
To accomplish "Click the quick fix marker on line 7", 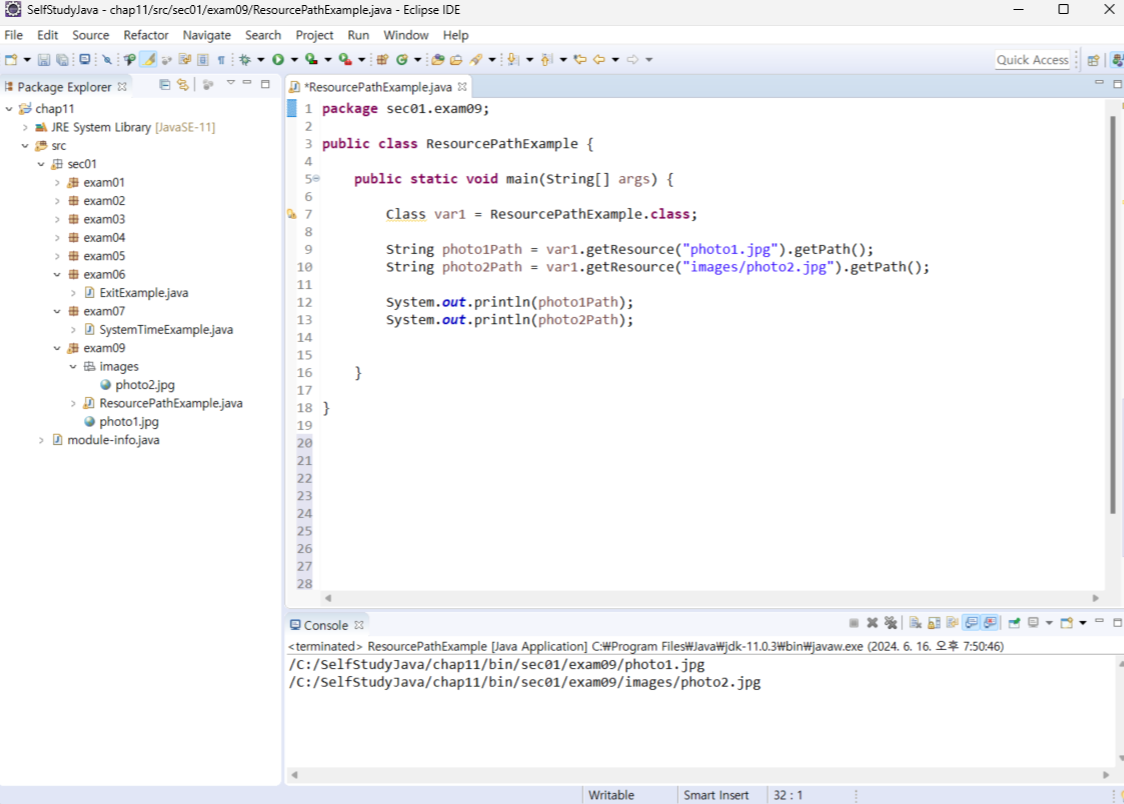I will click(x=292, y=214).
